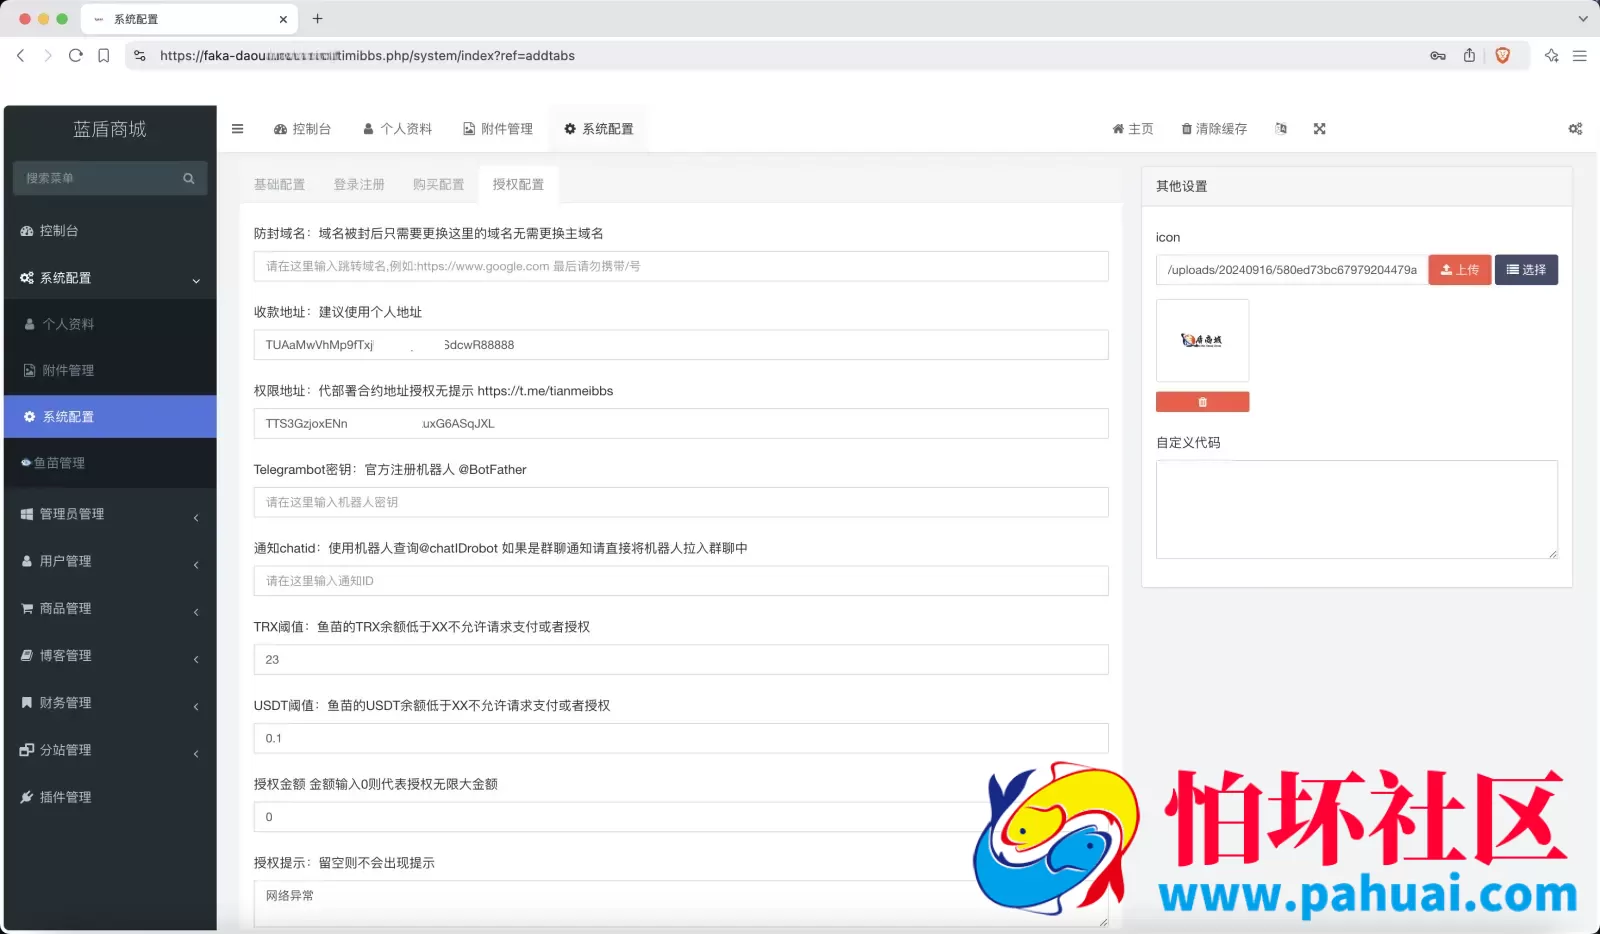1600x934 pixels.
Task: Expand 财务管理 sidebar chevron
Action: 196,706
